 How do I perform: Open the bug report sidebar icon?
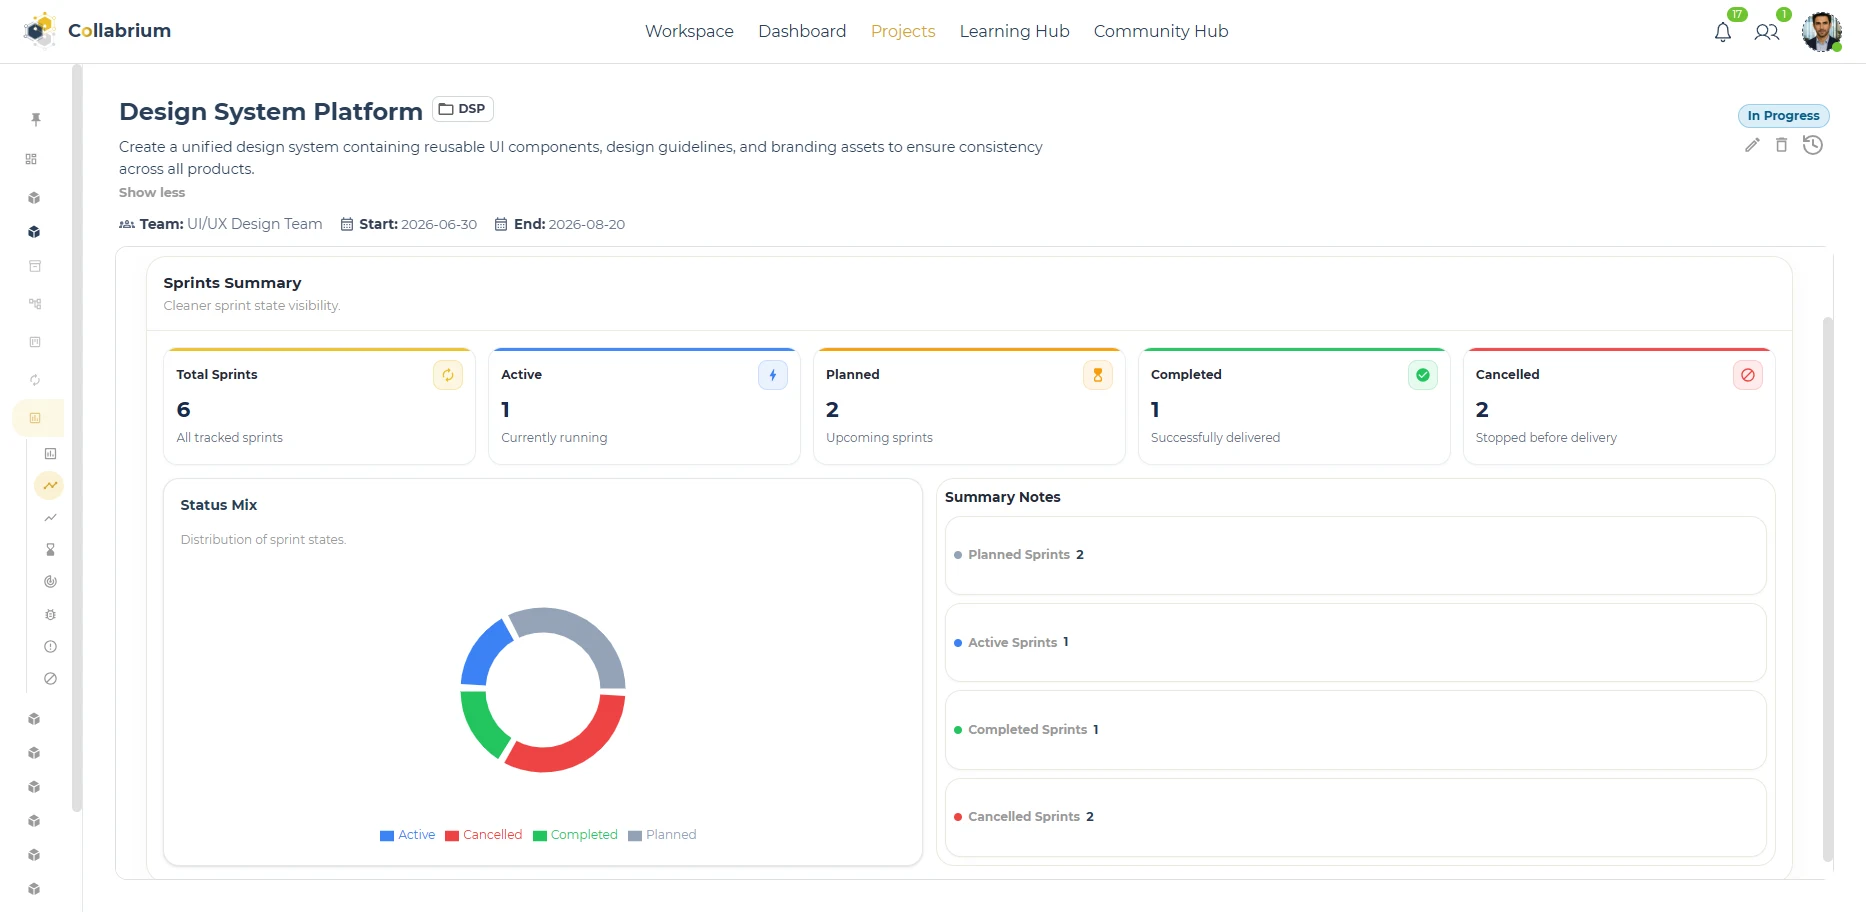(x=50, y=614)
